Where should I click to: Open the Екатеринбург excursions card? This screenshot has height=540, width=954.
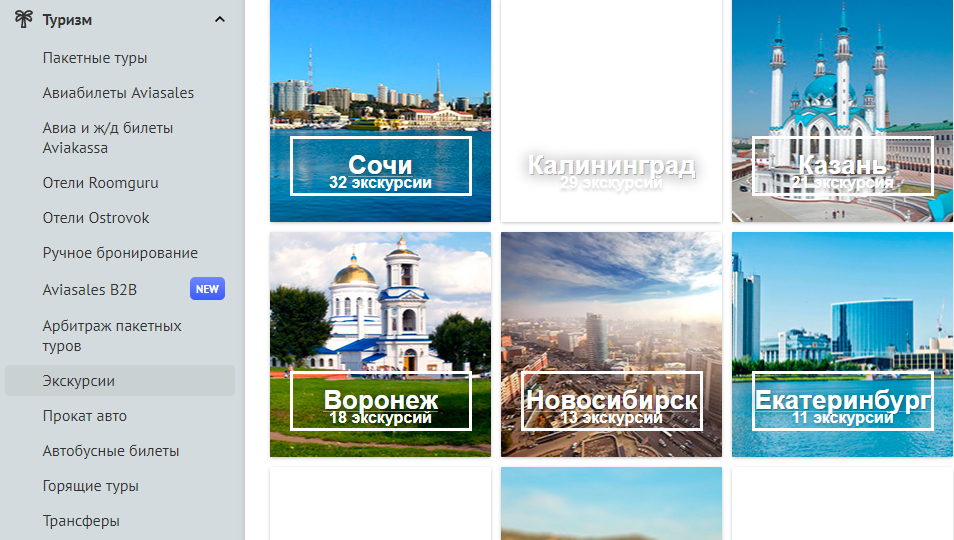(843, 344)
